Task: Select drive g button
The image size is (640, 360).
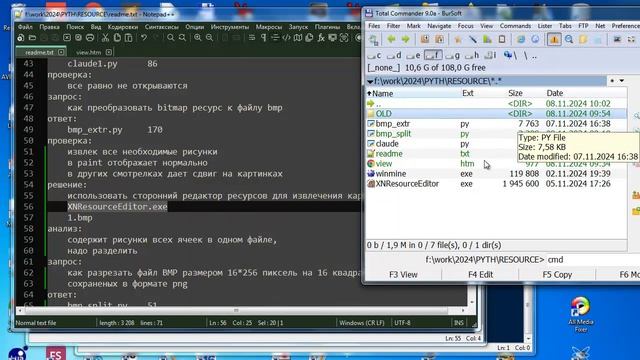Action: 452,55
